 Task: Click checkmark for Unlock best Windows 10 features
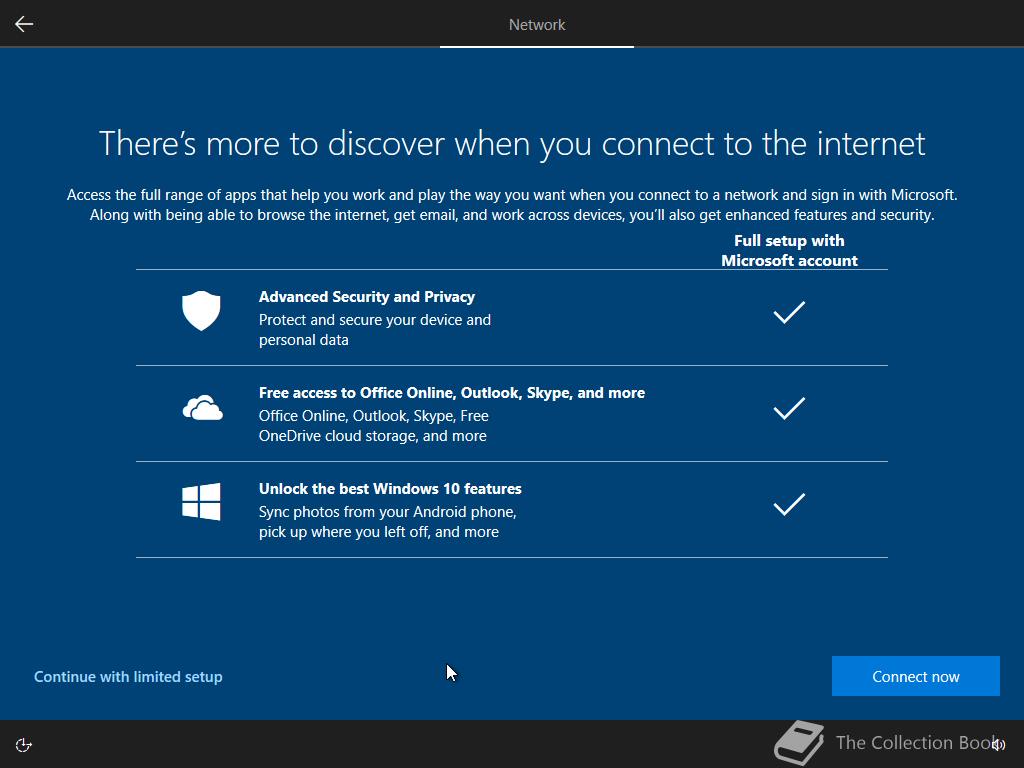(x=789, y=504)
